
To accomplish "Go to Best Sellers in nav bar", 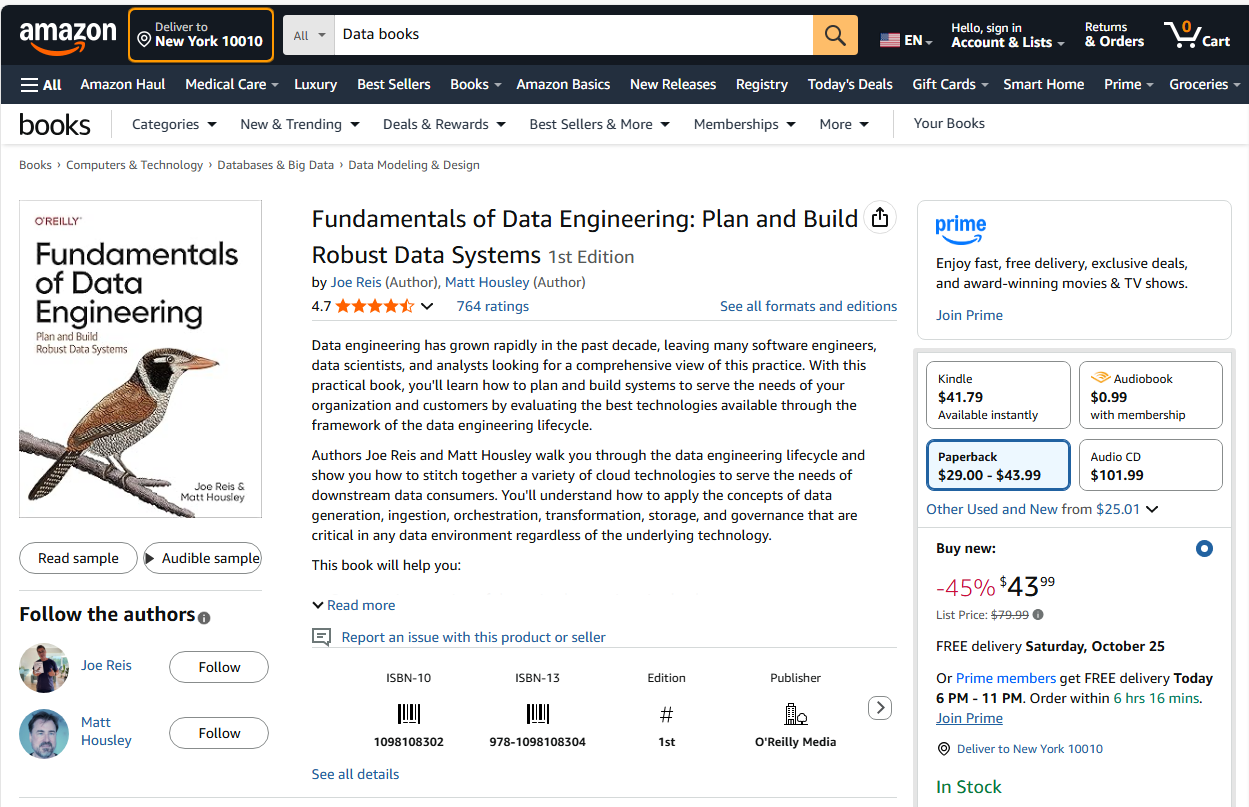I will pyautogui.click(x=394, y=84).
